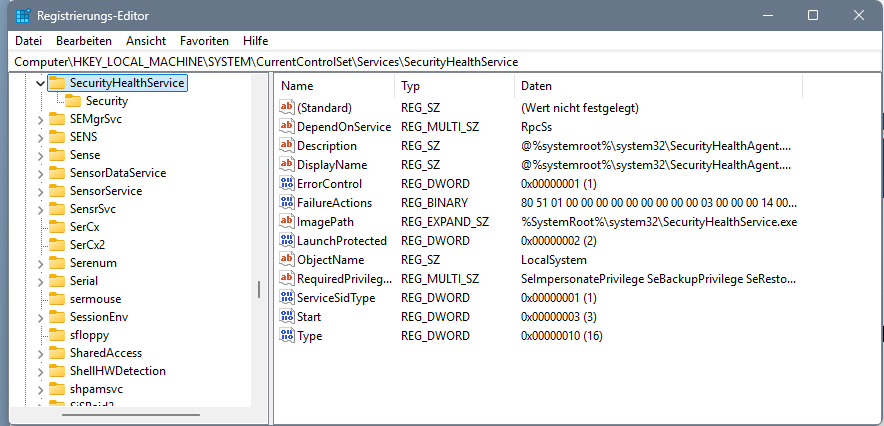Expand the SENS key
The image size is (884, 426).
click(40, 137)
